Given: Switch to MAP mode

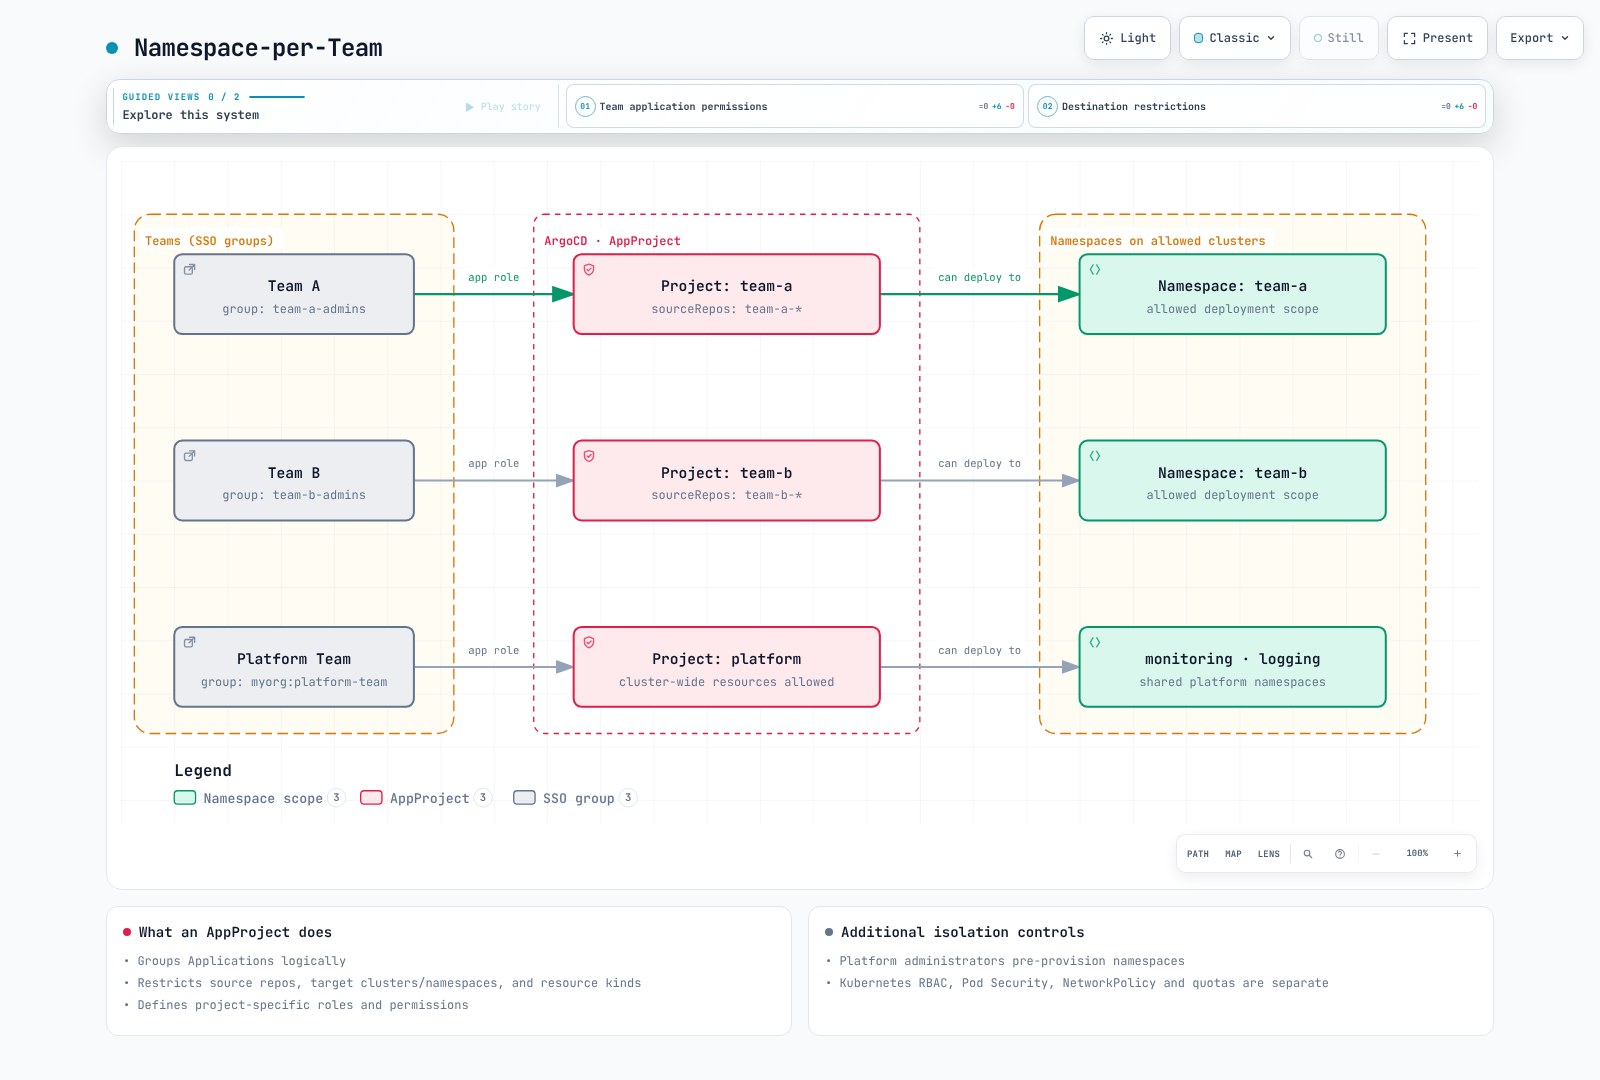Looking at the screenshot, I should (1234, 854).
